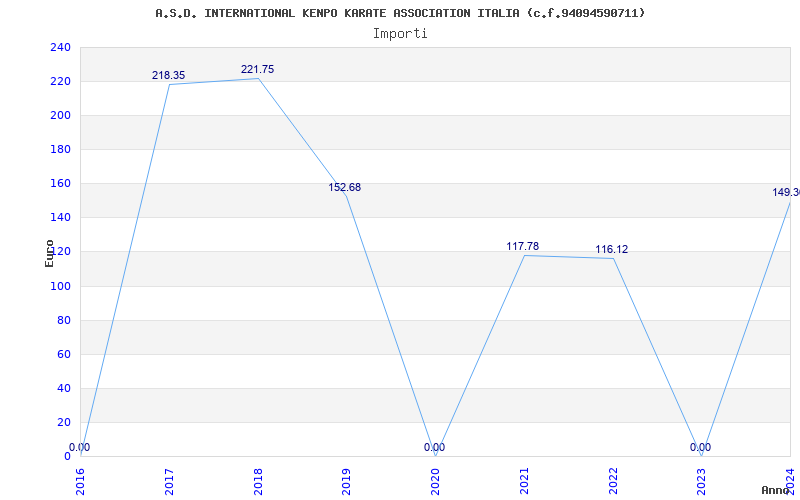Click x-axis year 2019
This screenshot has width=800, height=500.
pos(347,481)
